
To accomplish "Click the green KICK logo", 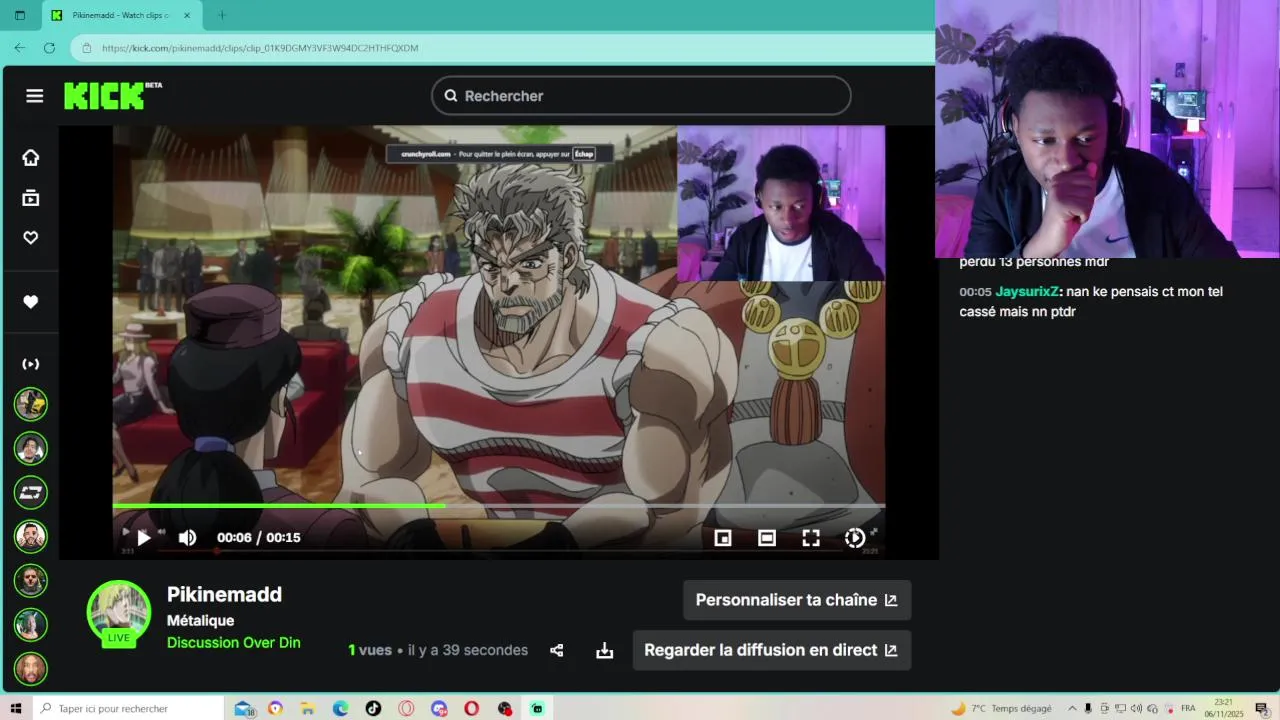I will point(104,95).
